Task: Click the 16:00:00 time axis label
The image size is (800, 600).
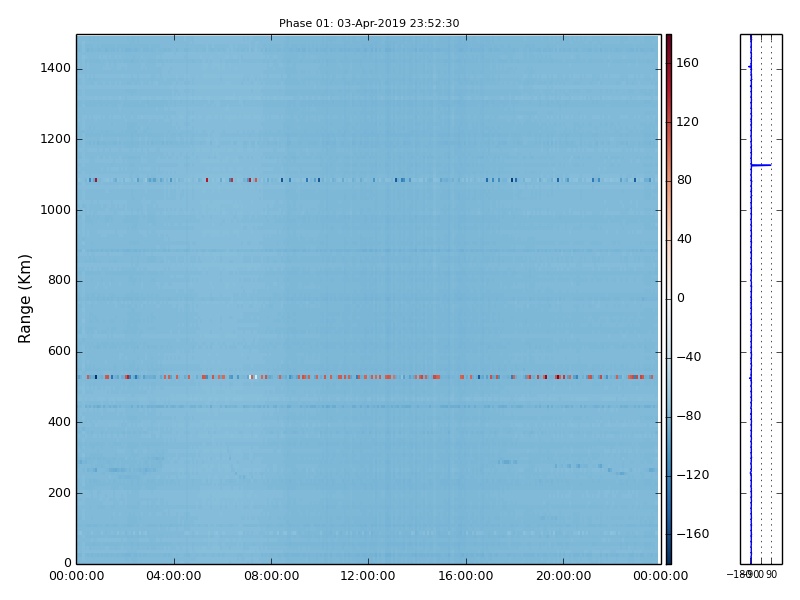Action: pos(466,576)
